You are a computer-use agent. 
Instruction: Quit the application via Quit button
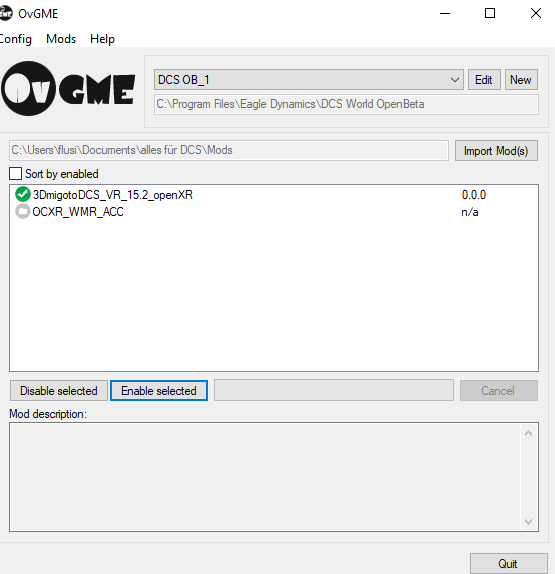(x=509, y=563)
